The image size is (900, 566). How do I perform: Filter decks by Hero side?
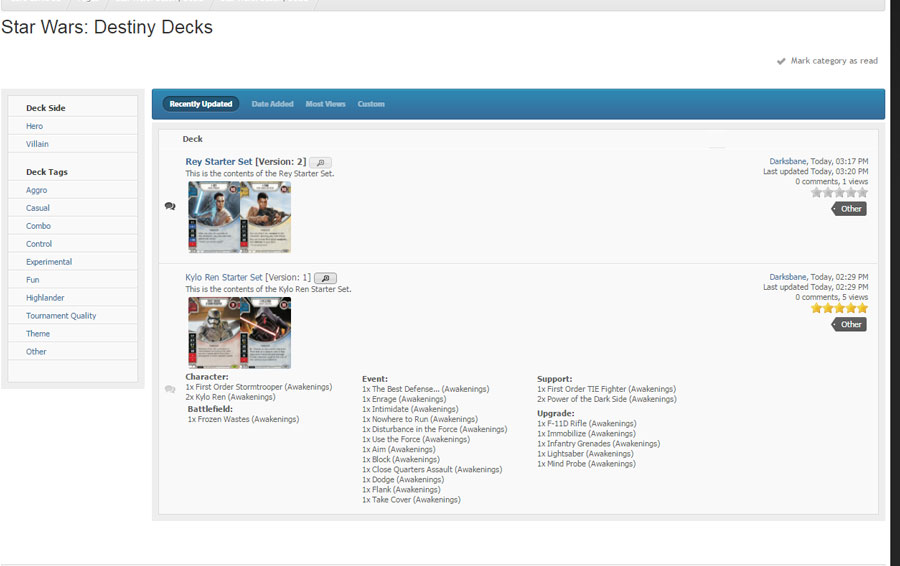(34, 126)
